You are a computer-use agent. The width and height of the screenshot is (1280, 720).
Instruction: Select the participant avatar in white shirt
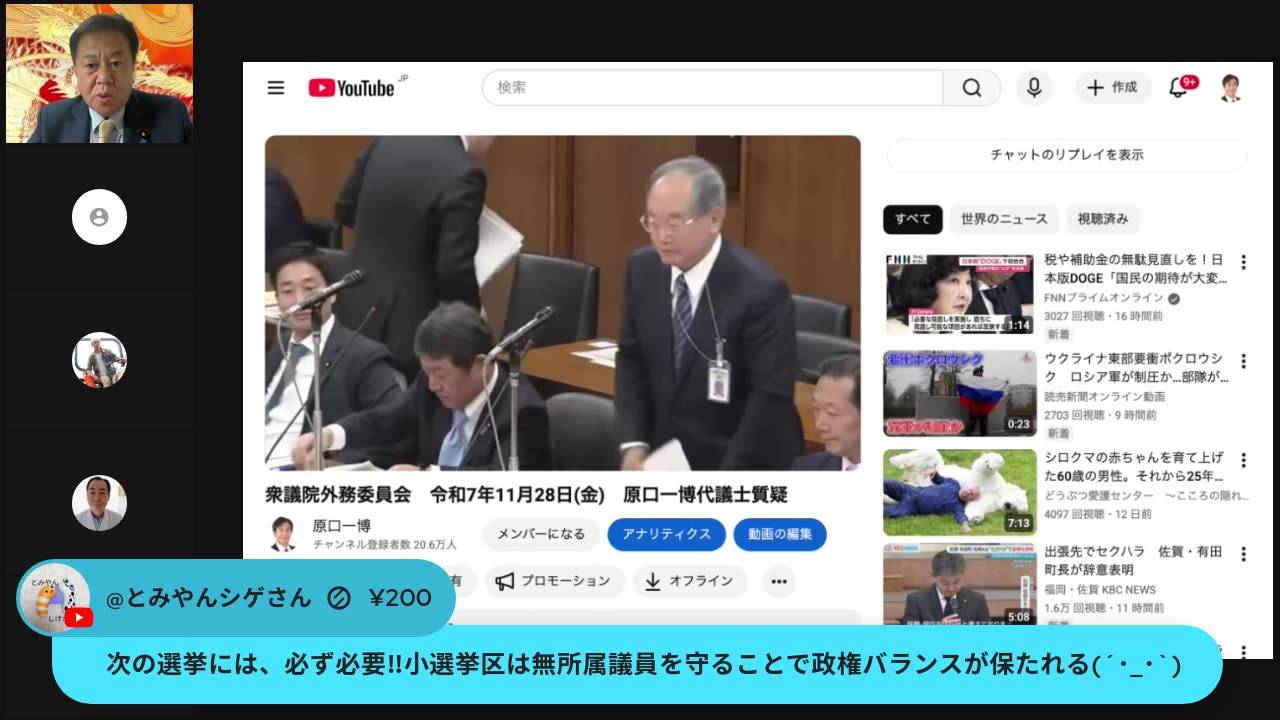(99, 503)
